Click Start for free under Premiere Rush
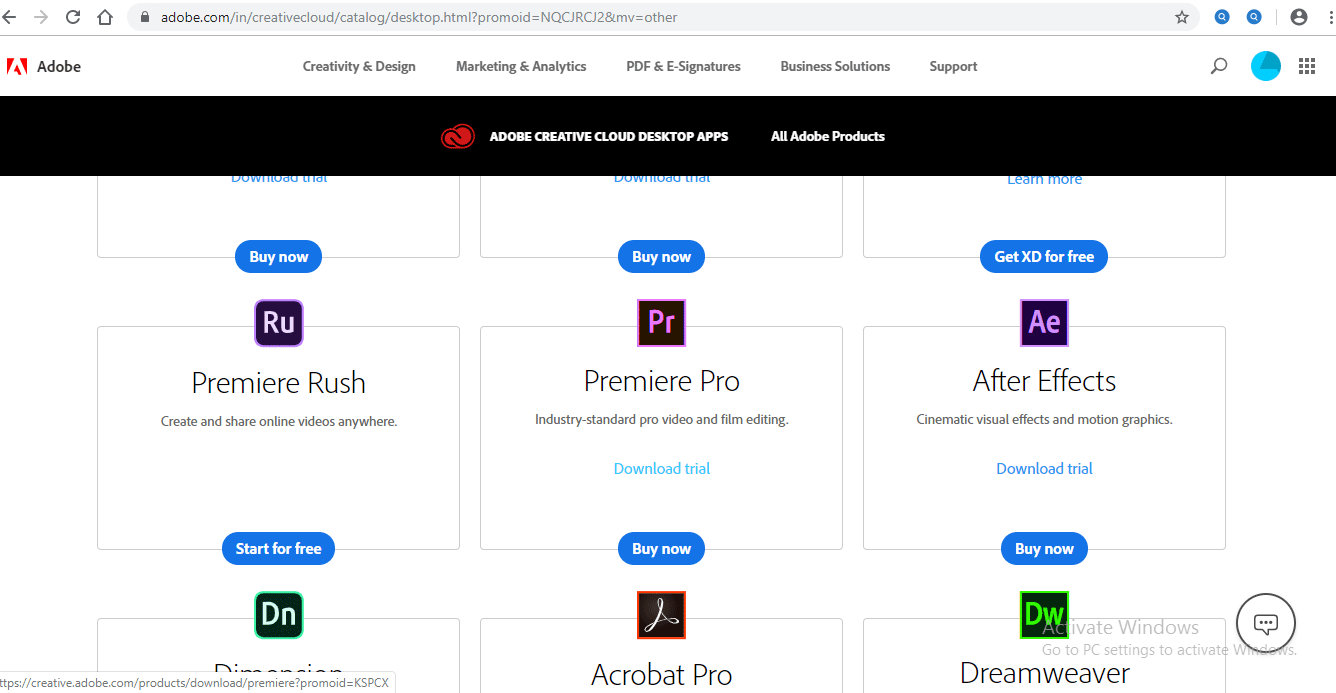Screen dimensions: 1336x693 [279, 548]
